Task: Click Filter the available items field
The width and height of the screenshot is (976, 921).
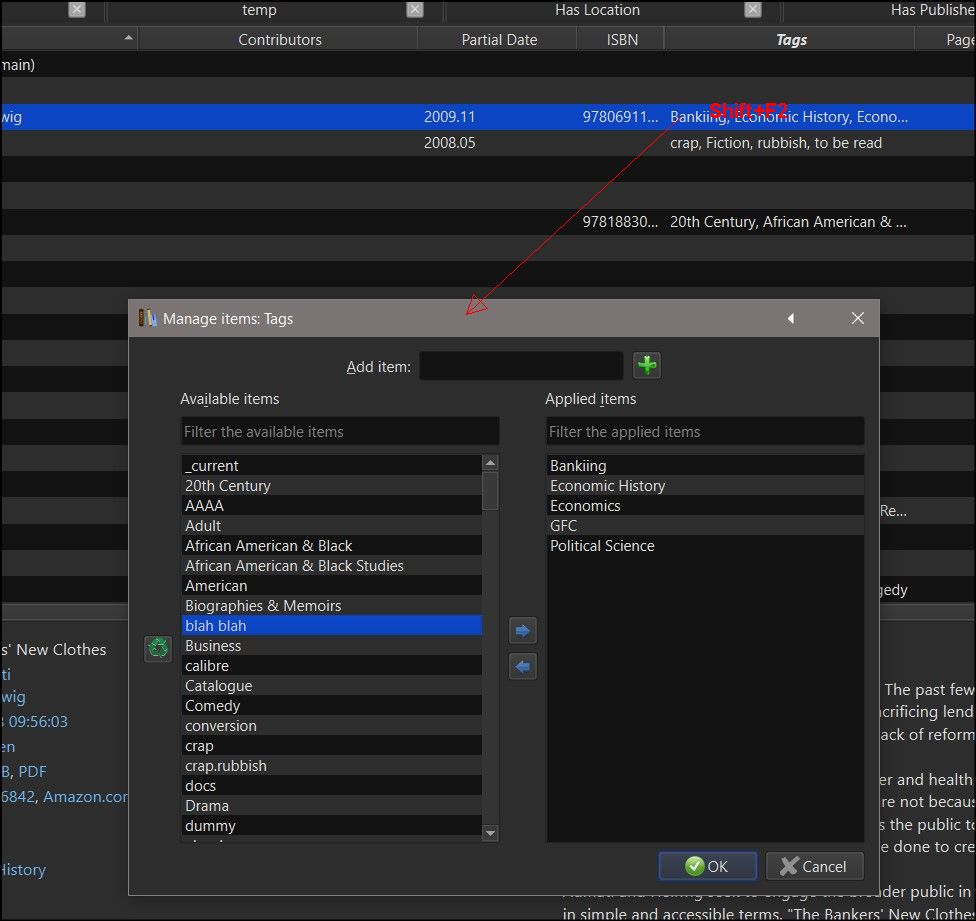Action: point(339,432)
